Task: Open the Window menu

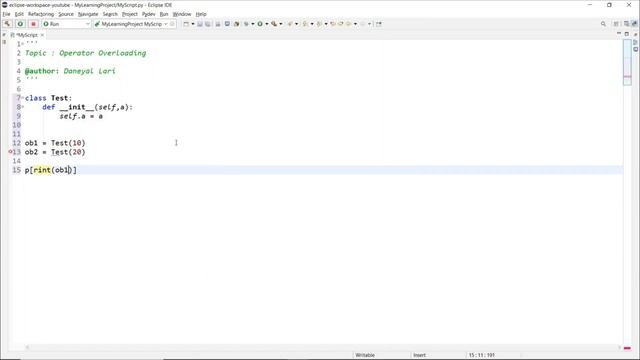Action: click(182, 14)
